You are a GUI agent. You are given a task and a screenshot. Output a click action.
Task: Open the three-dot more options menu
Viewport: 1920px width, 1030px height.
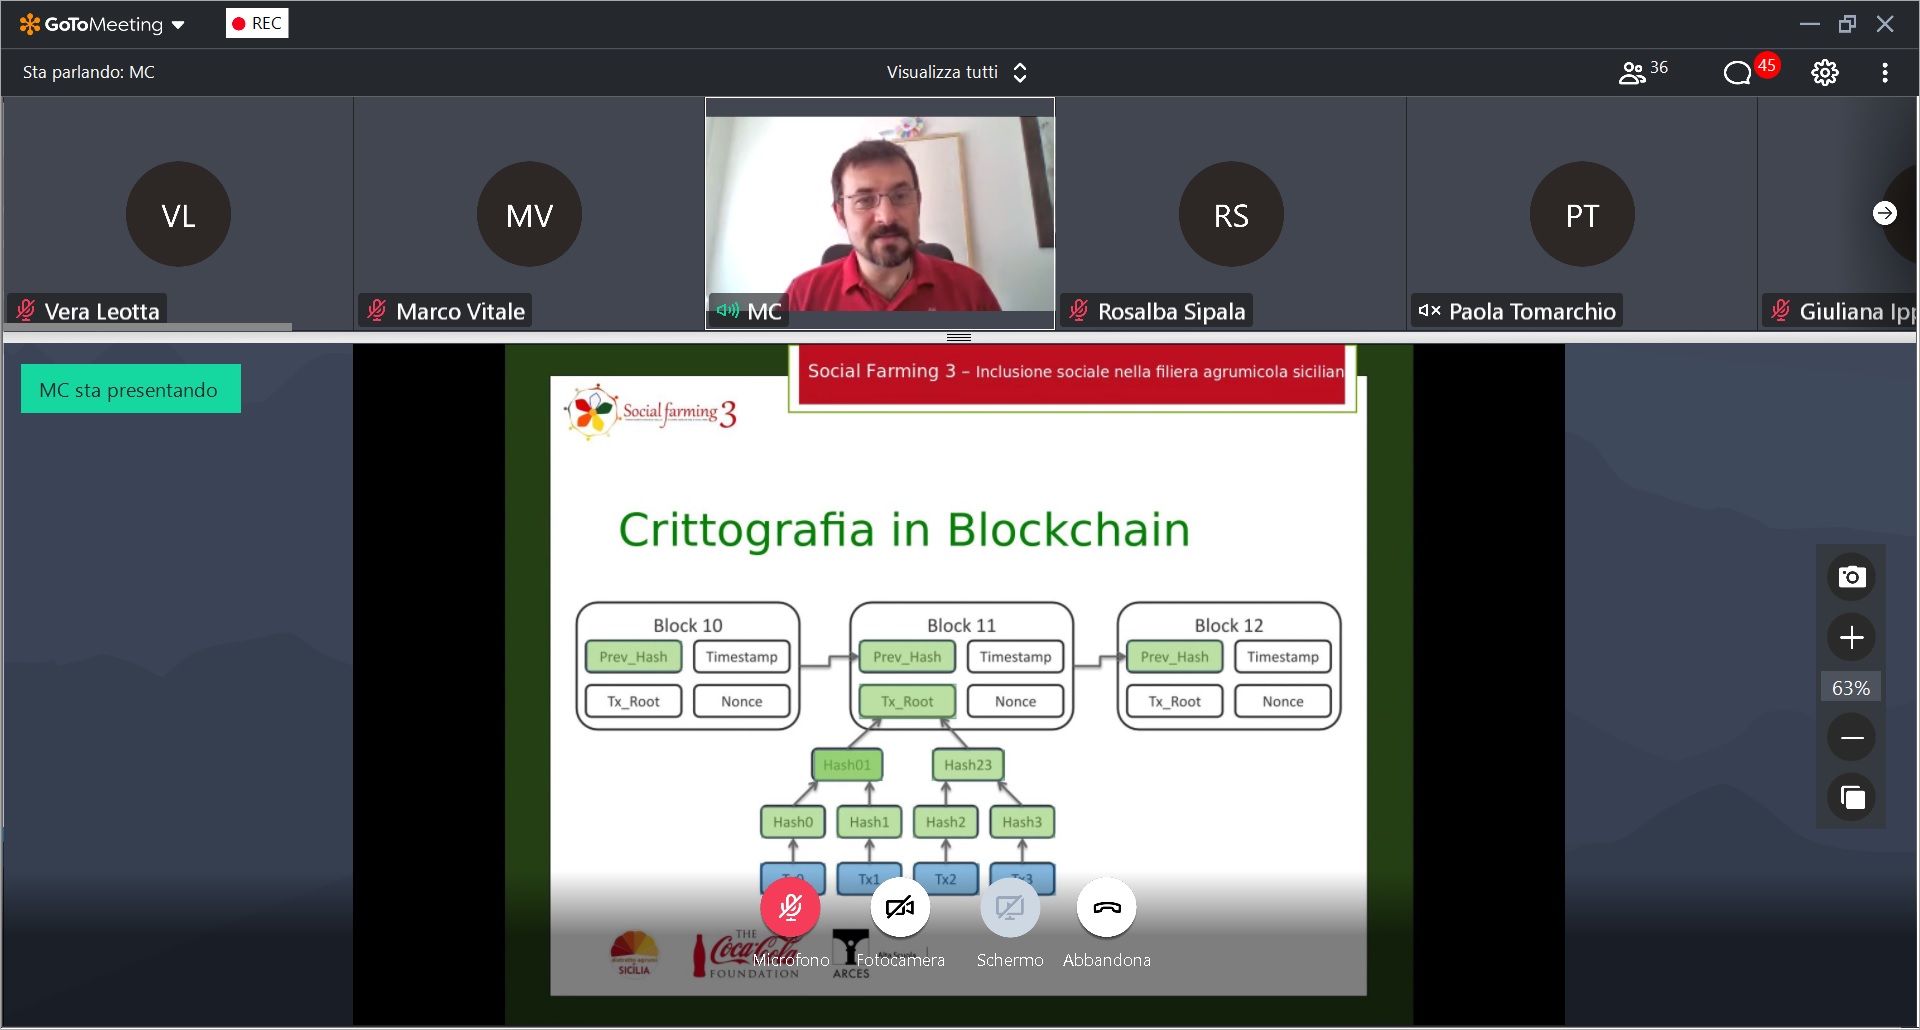(x=1885, y=73)
